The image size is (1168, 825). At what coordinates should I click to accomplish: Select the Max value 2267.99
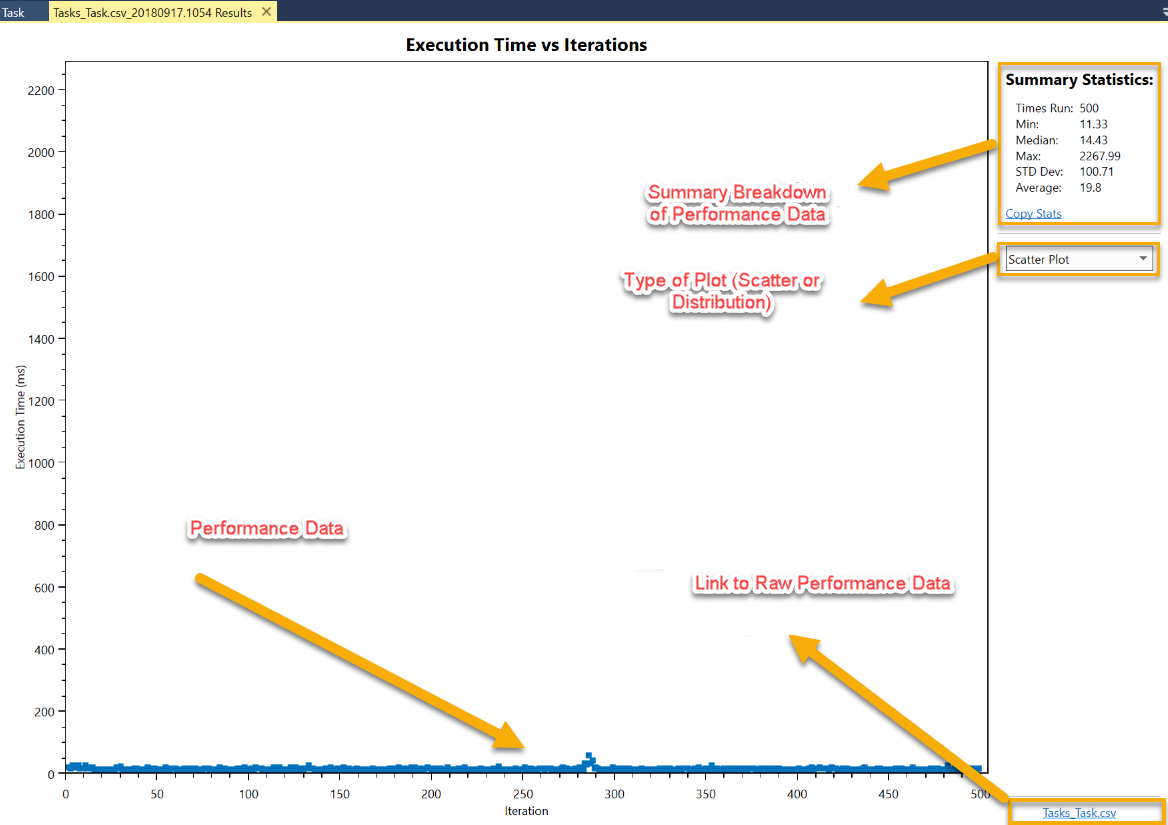[x=1100, y=156]
